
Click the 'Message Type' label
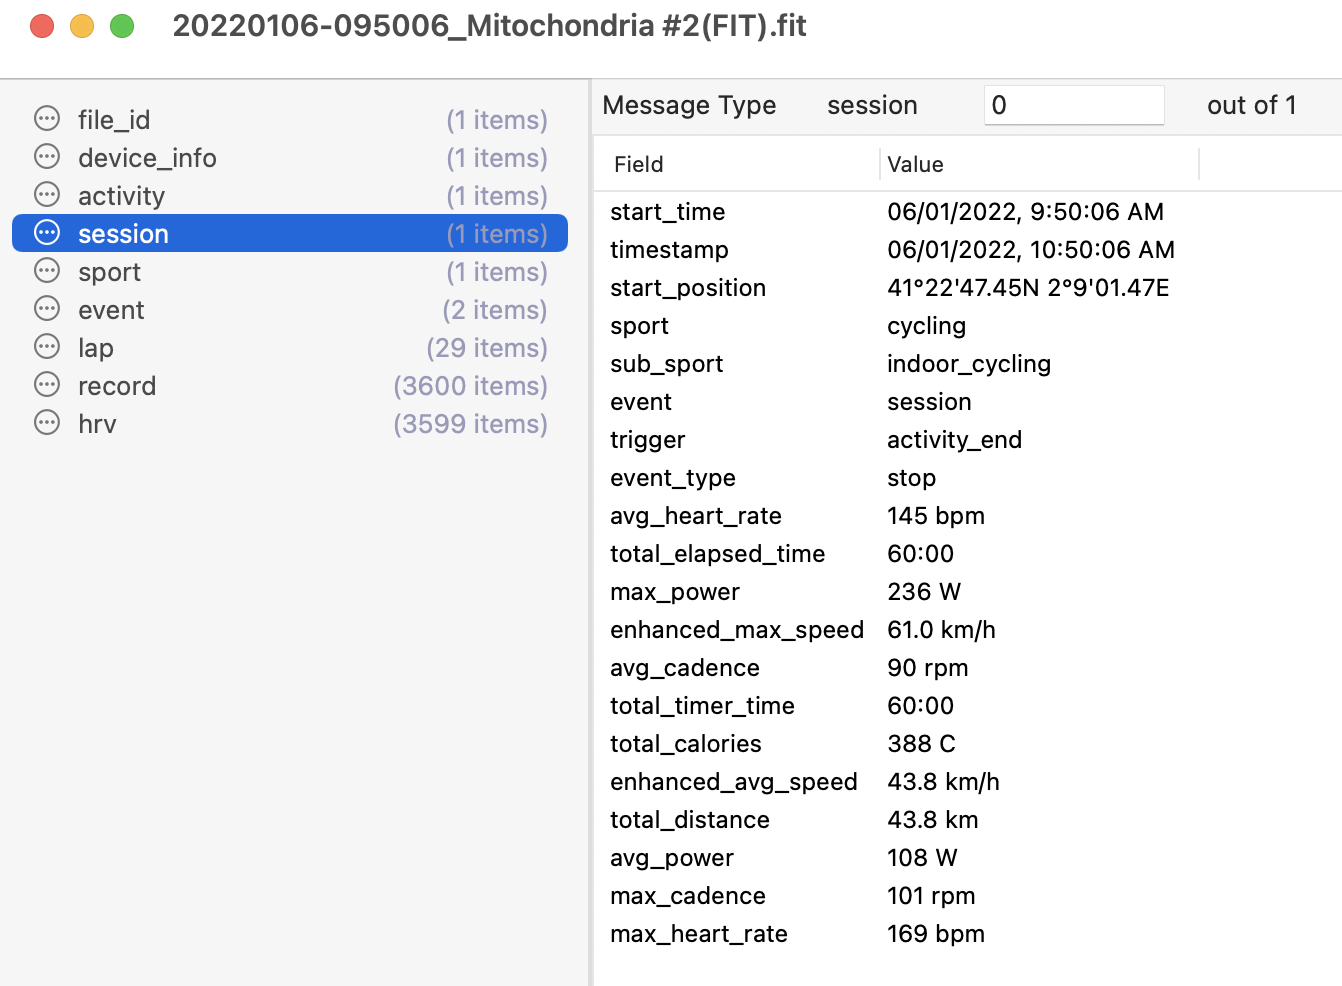pyautogui.click(x=689, y=105)
